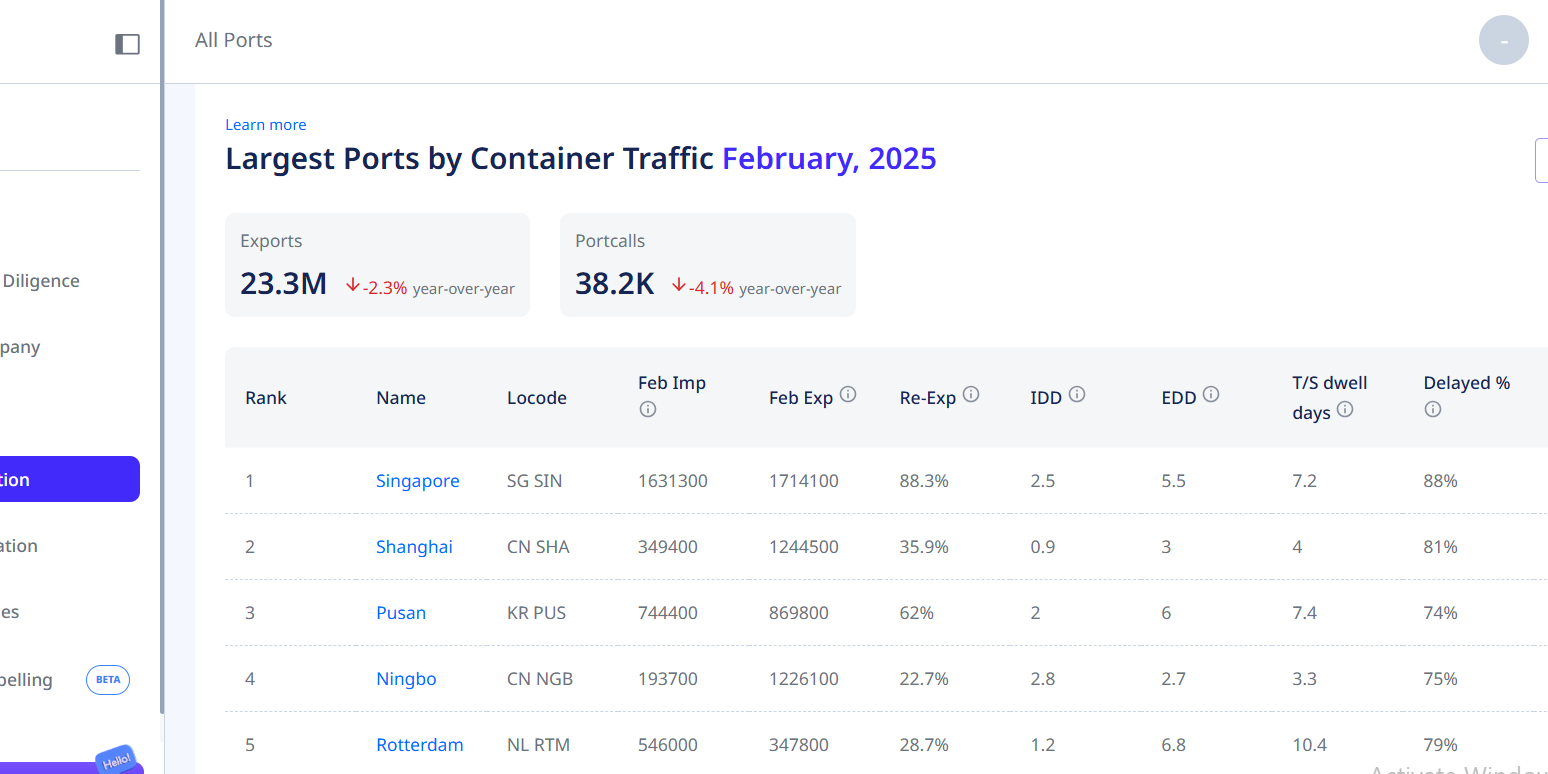Click the Exports summary card
Viewport: 1548px width, 774px height.
[377, 265]
